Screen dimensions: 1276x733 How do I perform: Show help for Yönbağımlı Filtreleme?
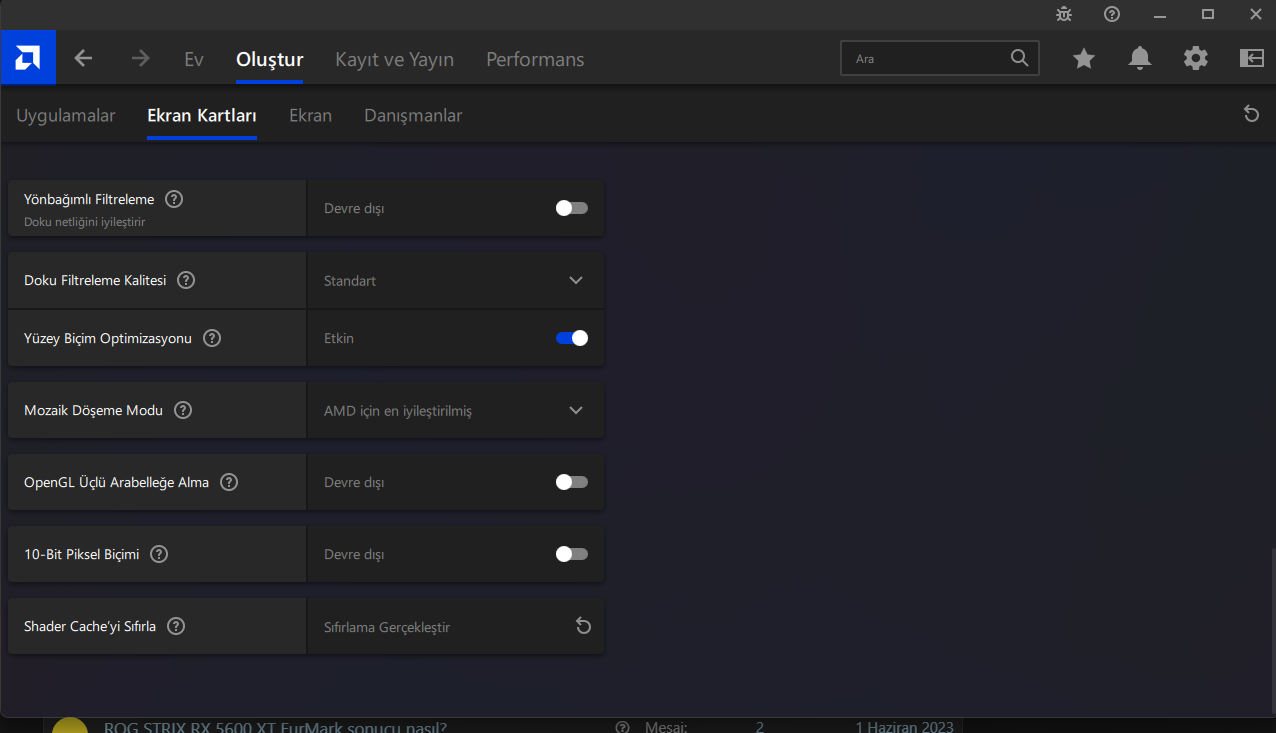click(x=174, y=199)
